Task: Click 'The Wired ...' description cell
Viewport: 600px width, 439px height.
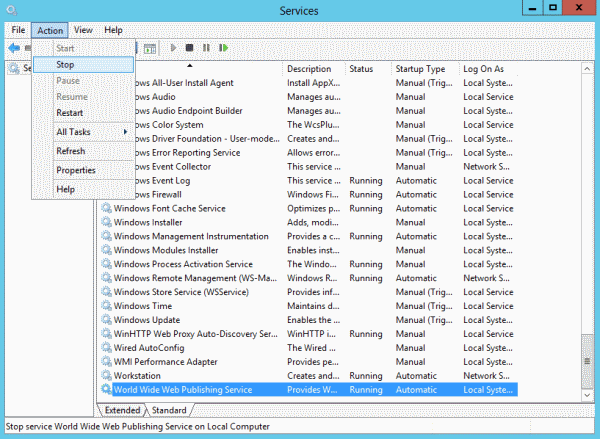Action: [x=311, y=348]
